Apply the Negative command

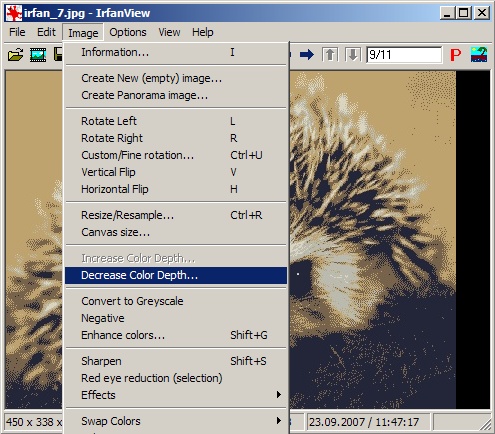[x=176, y=318]
